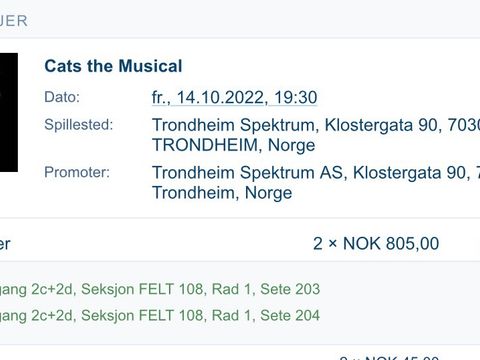480x360 pixels.
Task: Select the Trondheim Spektrum venue address text
Action: 316,125
